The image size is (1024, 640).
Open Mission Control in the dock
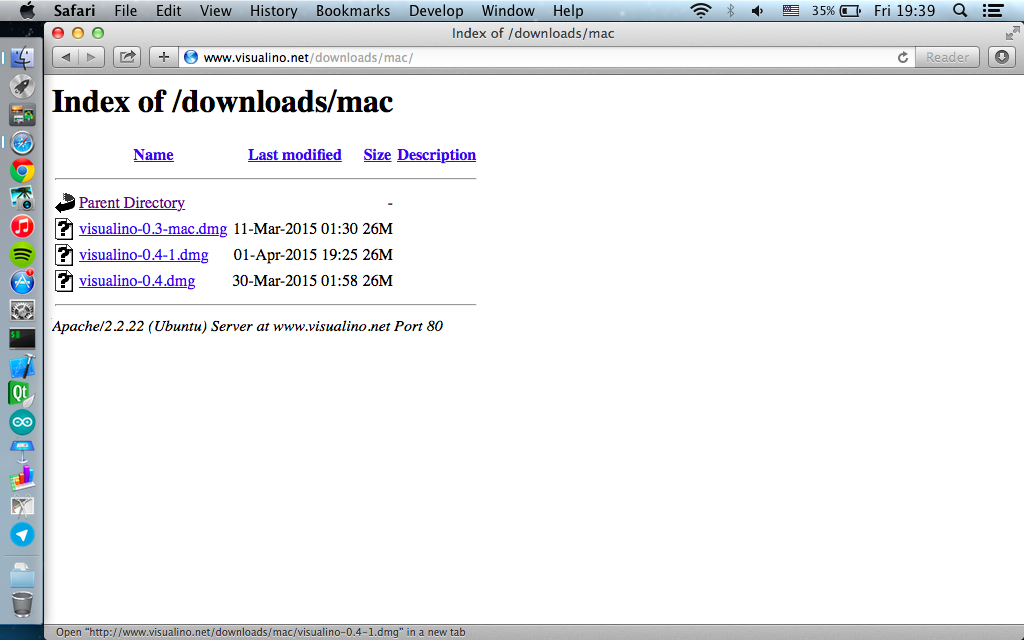pos(22,114)
